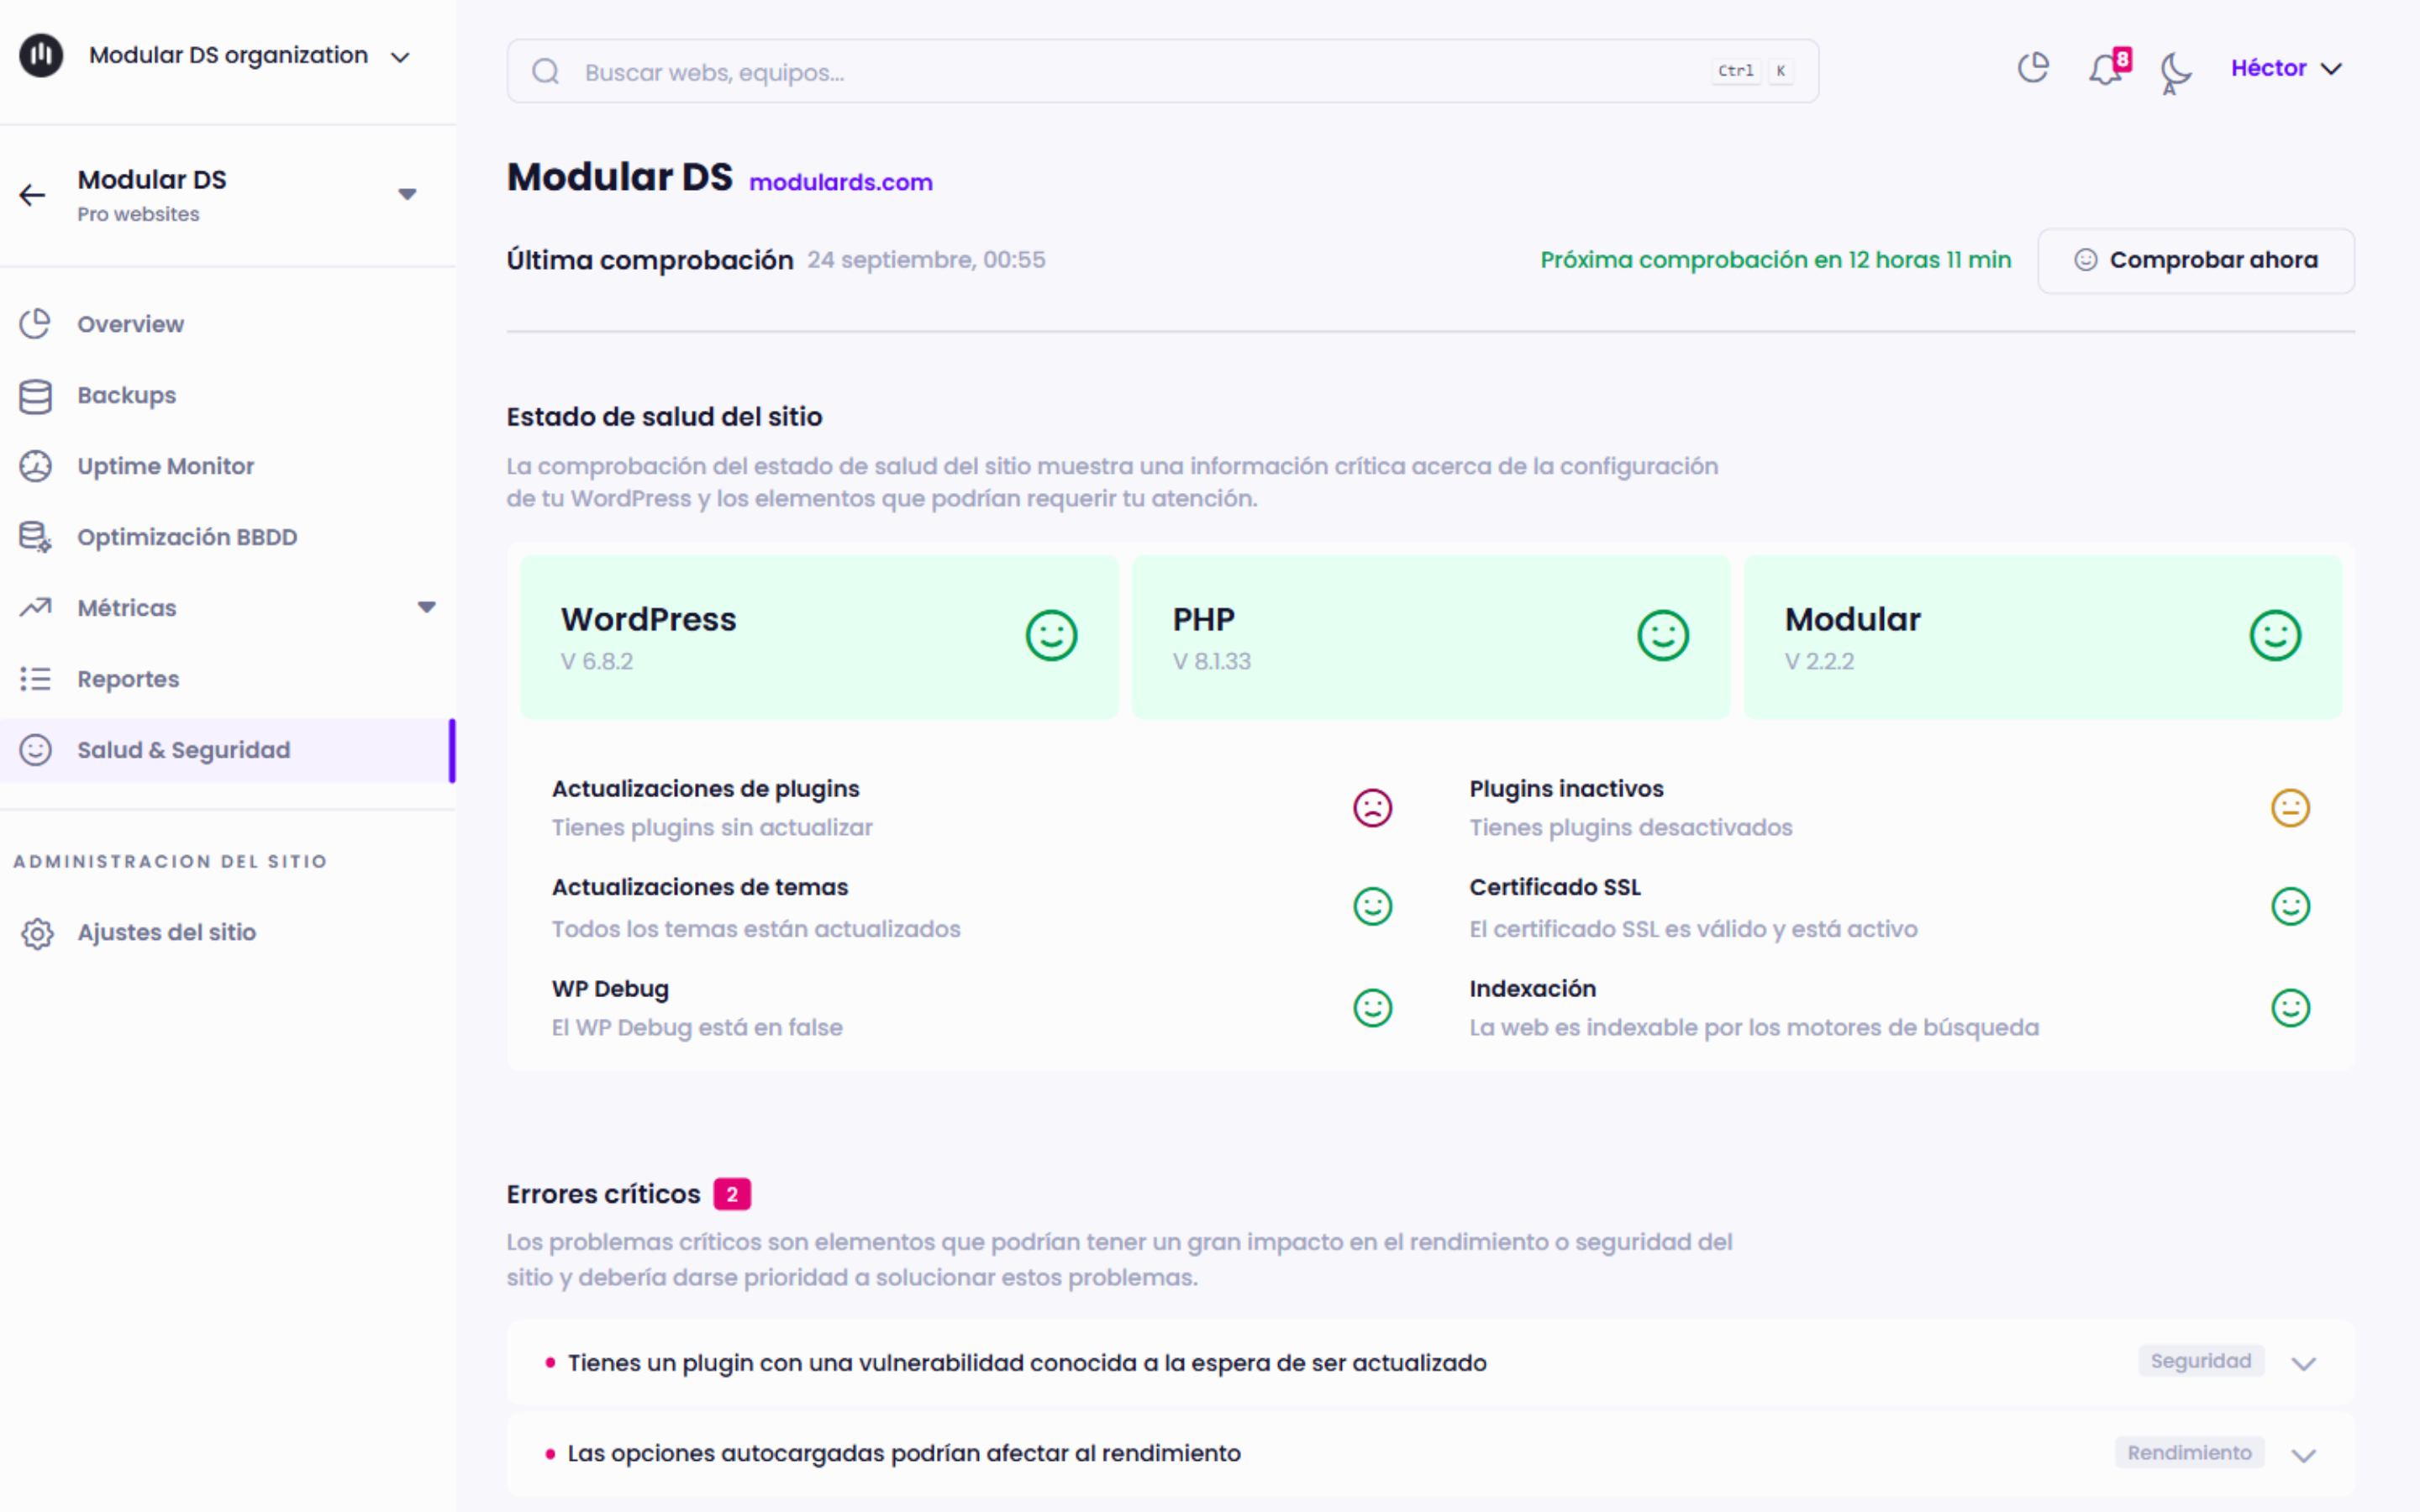Click the SSL certificate smiley icon
This screenshot has height=1512, width=2420.
pos(2289,907)
